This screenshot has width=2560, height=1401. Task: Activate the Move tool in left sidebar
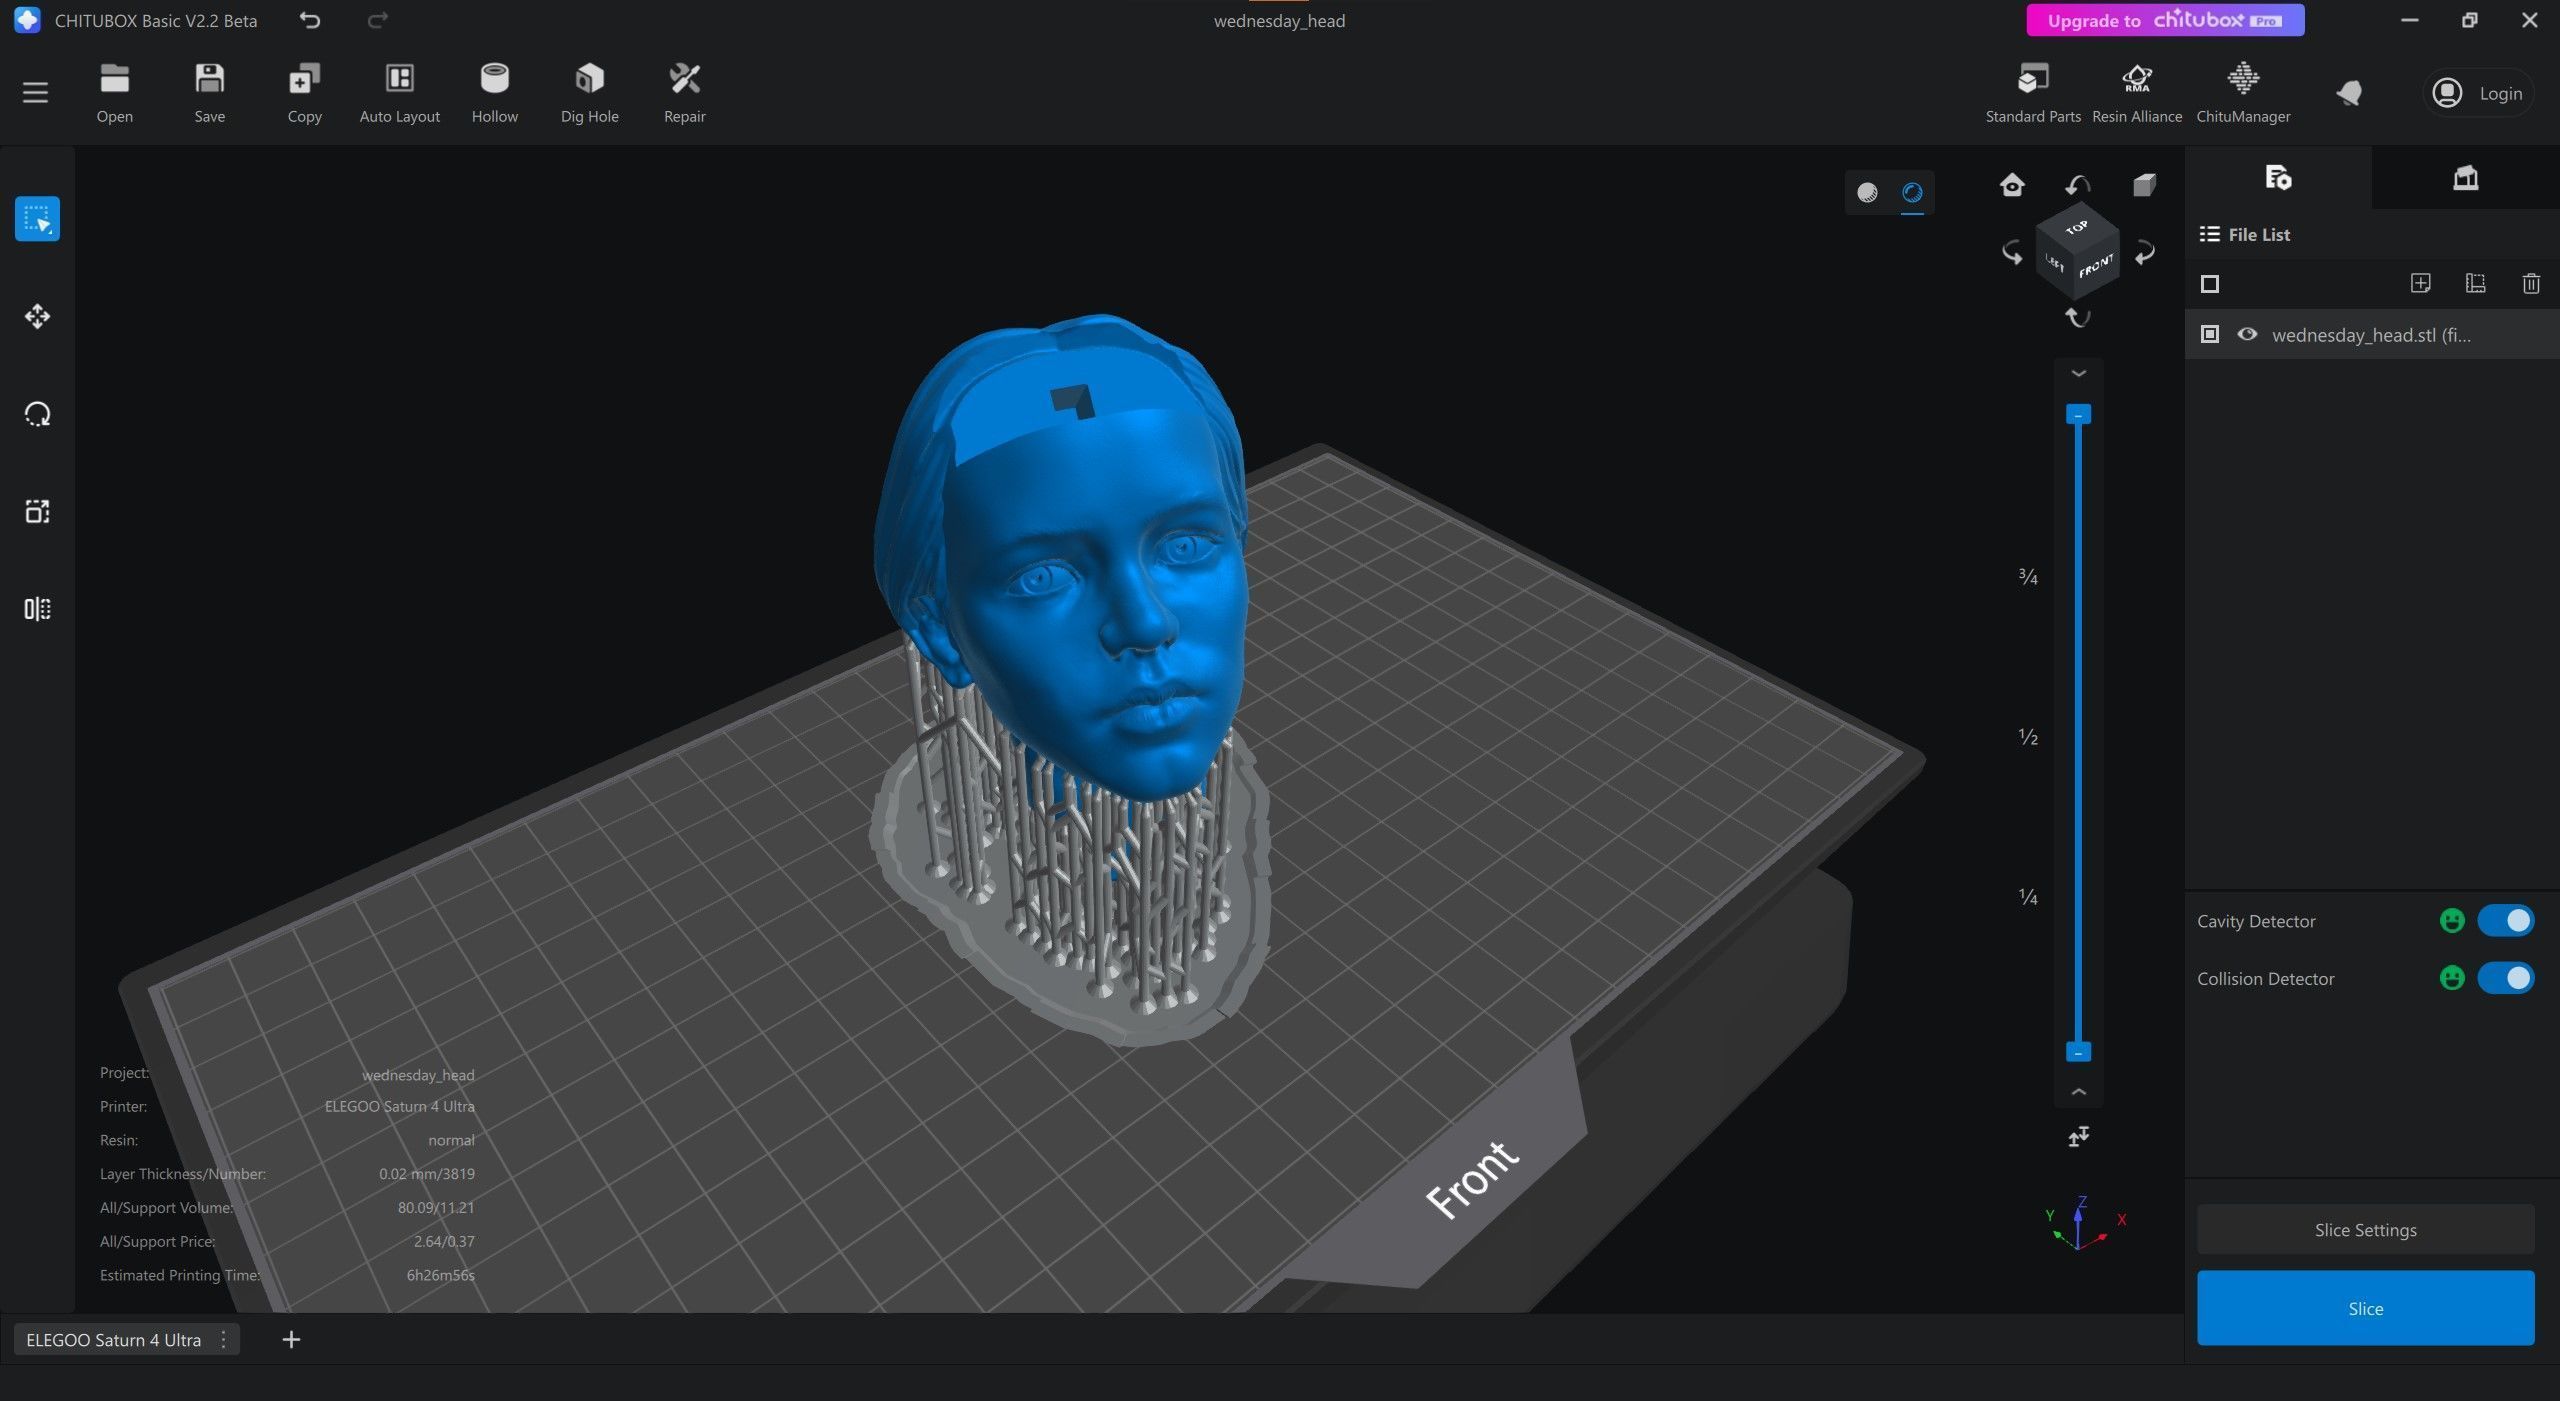(x=37, y=316)
